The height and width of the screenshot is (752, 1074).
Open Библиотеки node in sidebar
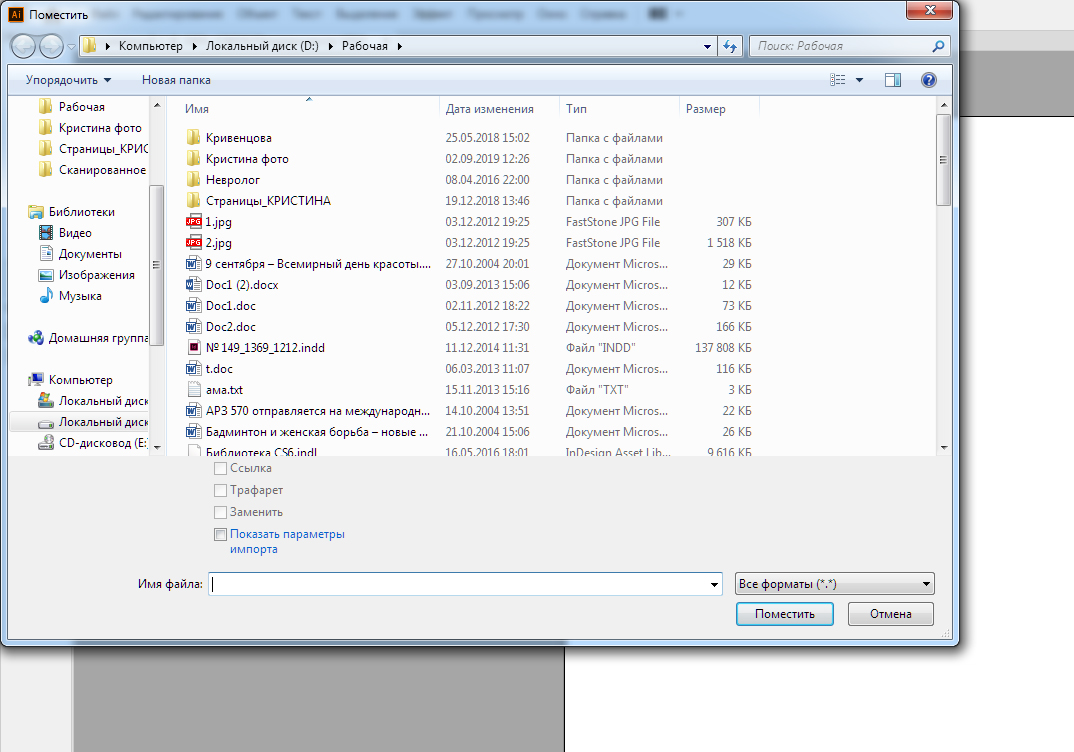[71, 212]
